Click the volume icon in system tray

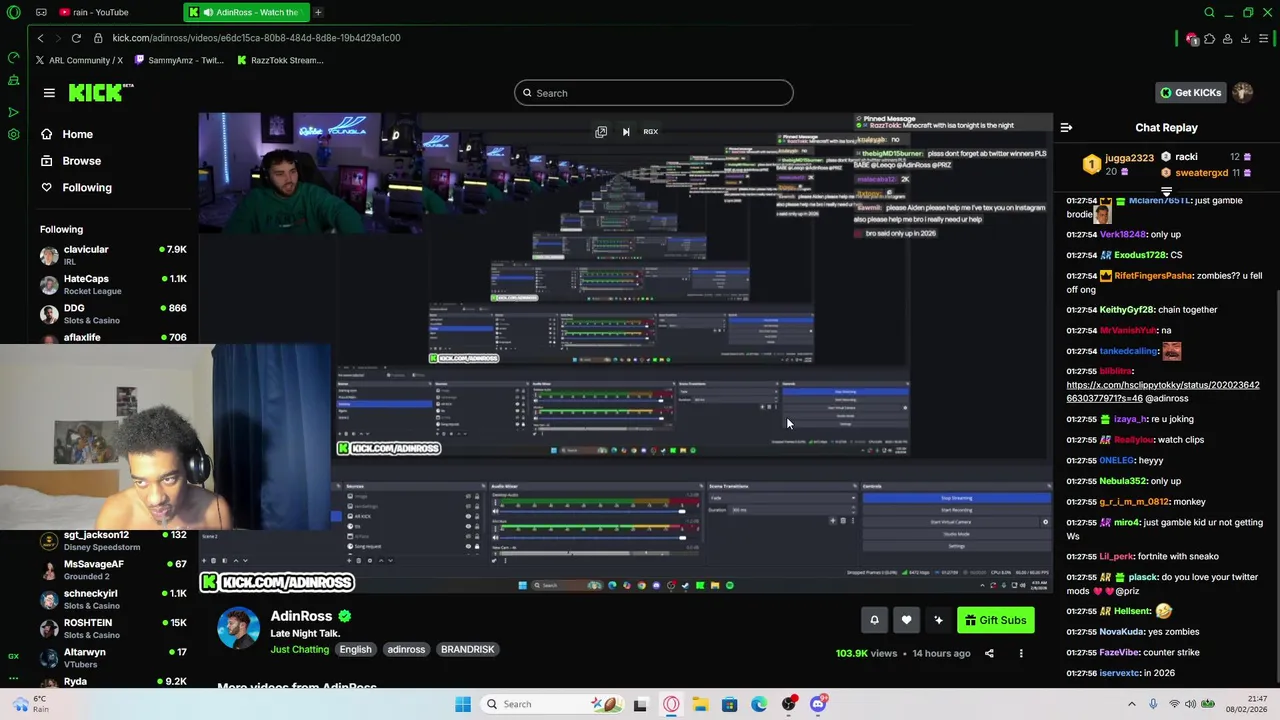[1191, 704]
